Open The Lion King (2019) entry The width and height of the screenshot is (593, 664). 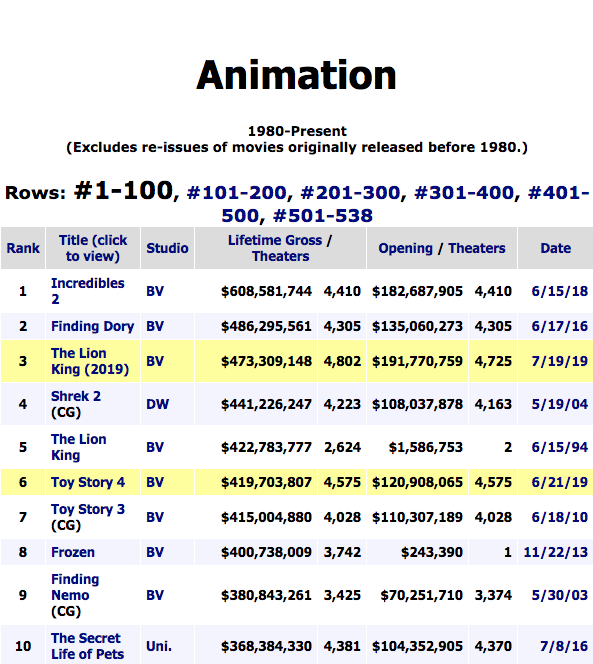(90, 361)
